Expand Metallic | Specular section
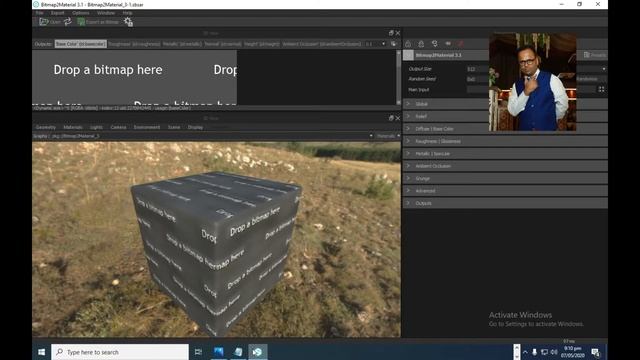Viewport: 640px width, 360px height. (x=505, y=154)
